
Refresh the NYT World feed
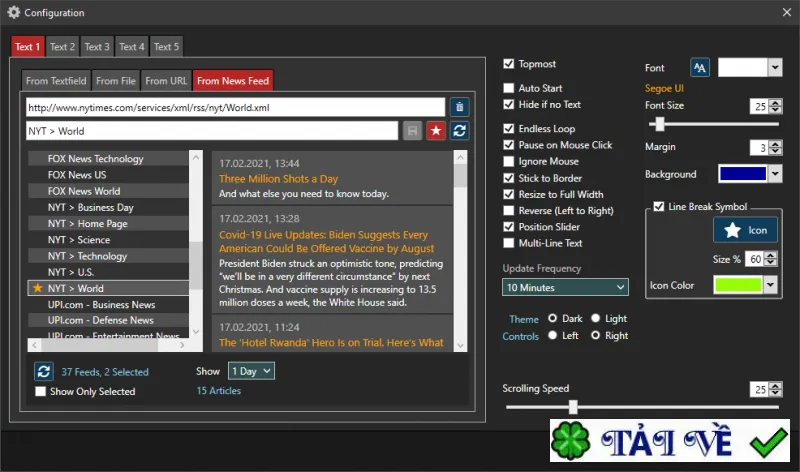[459, 131]
